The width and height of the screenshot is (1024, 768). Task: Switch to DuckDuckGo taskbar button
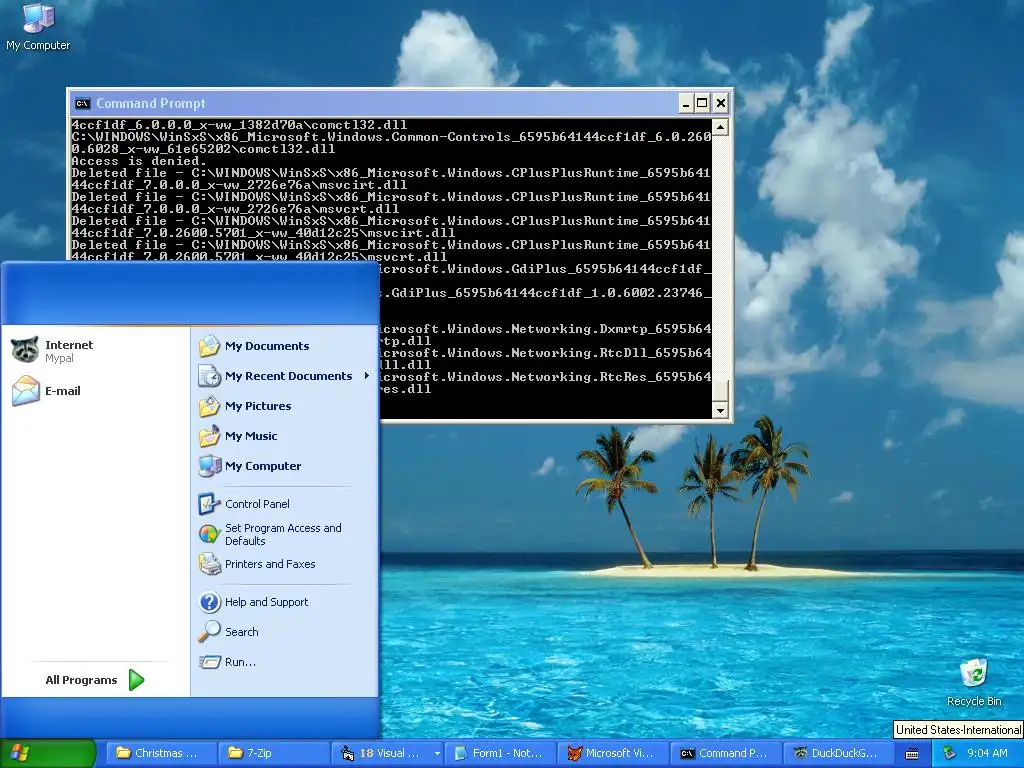(839, 754)
